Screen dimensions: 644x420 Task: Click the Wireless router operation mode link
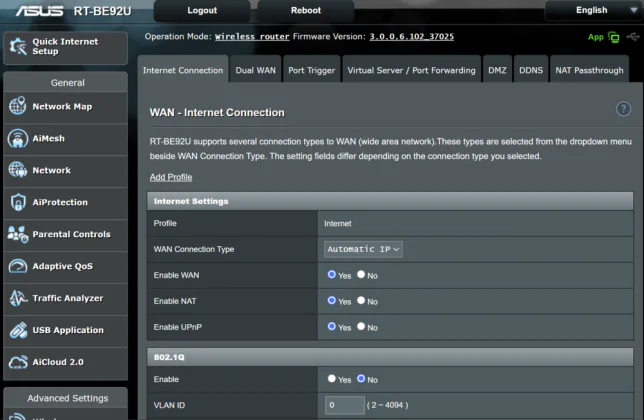[x=252, y=37]
